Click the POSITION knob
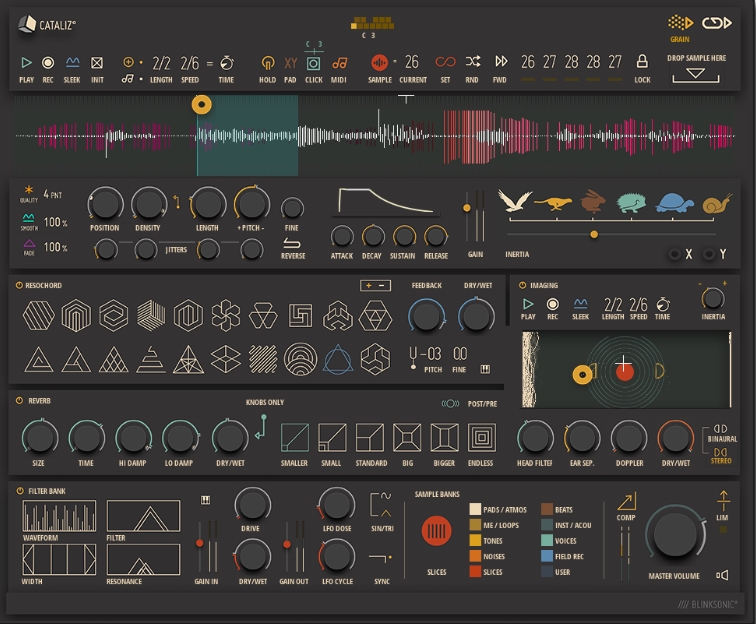Screen dimensions: 756x624 point(105,204)
